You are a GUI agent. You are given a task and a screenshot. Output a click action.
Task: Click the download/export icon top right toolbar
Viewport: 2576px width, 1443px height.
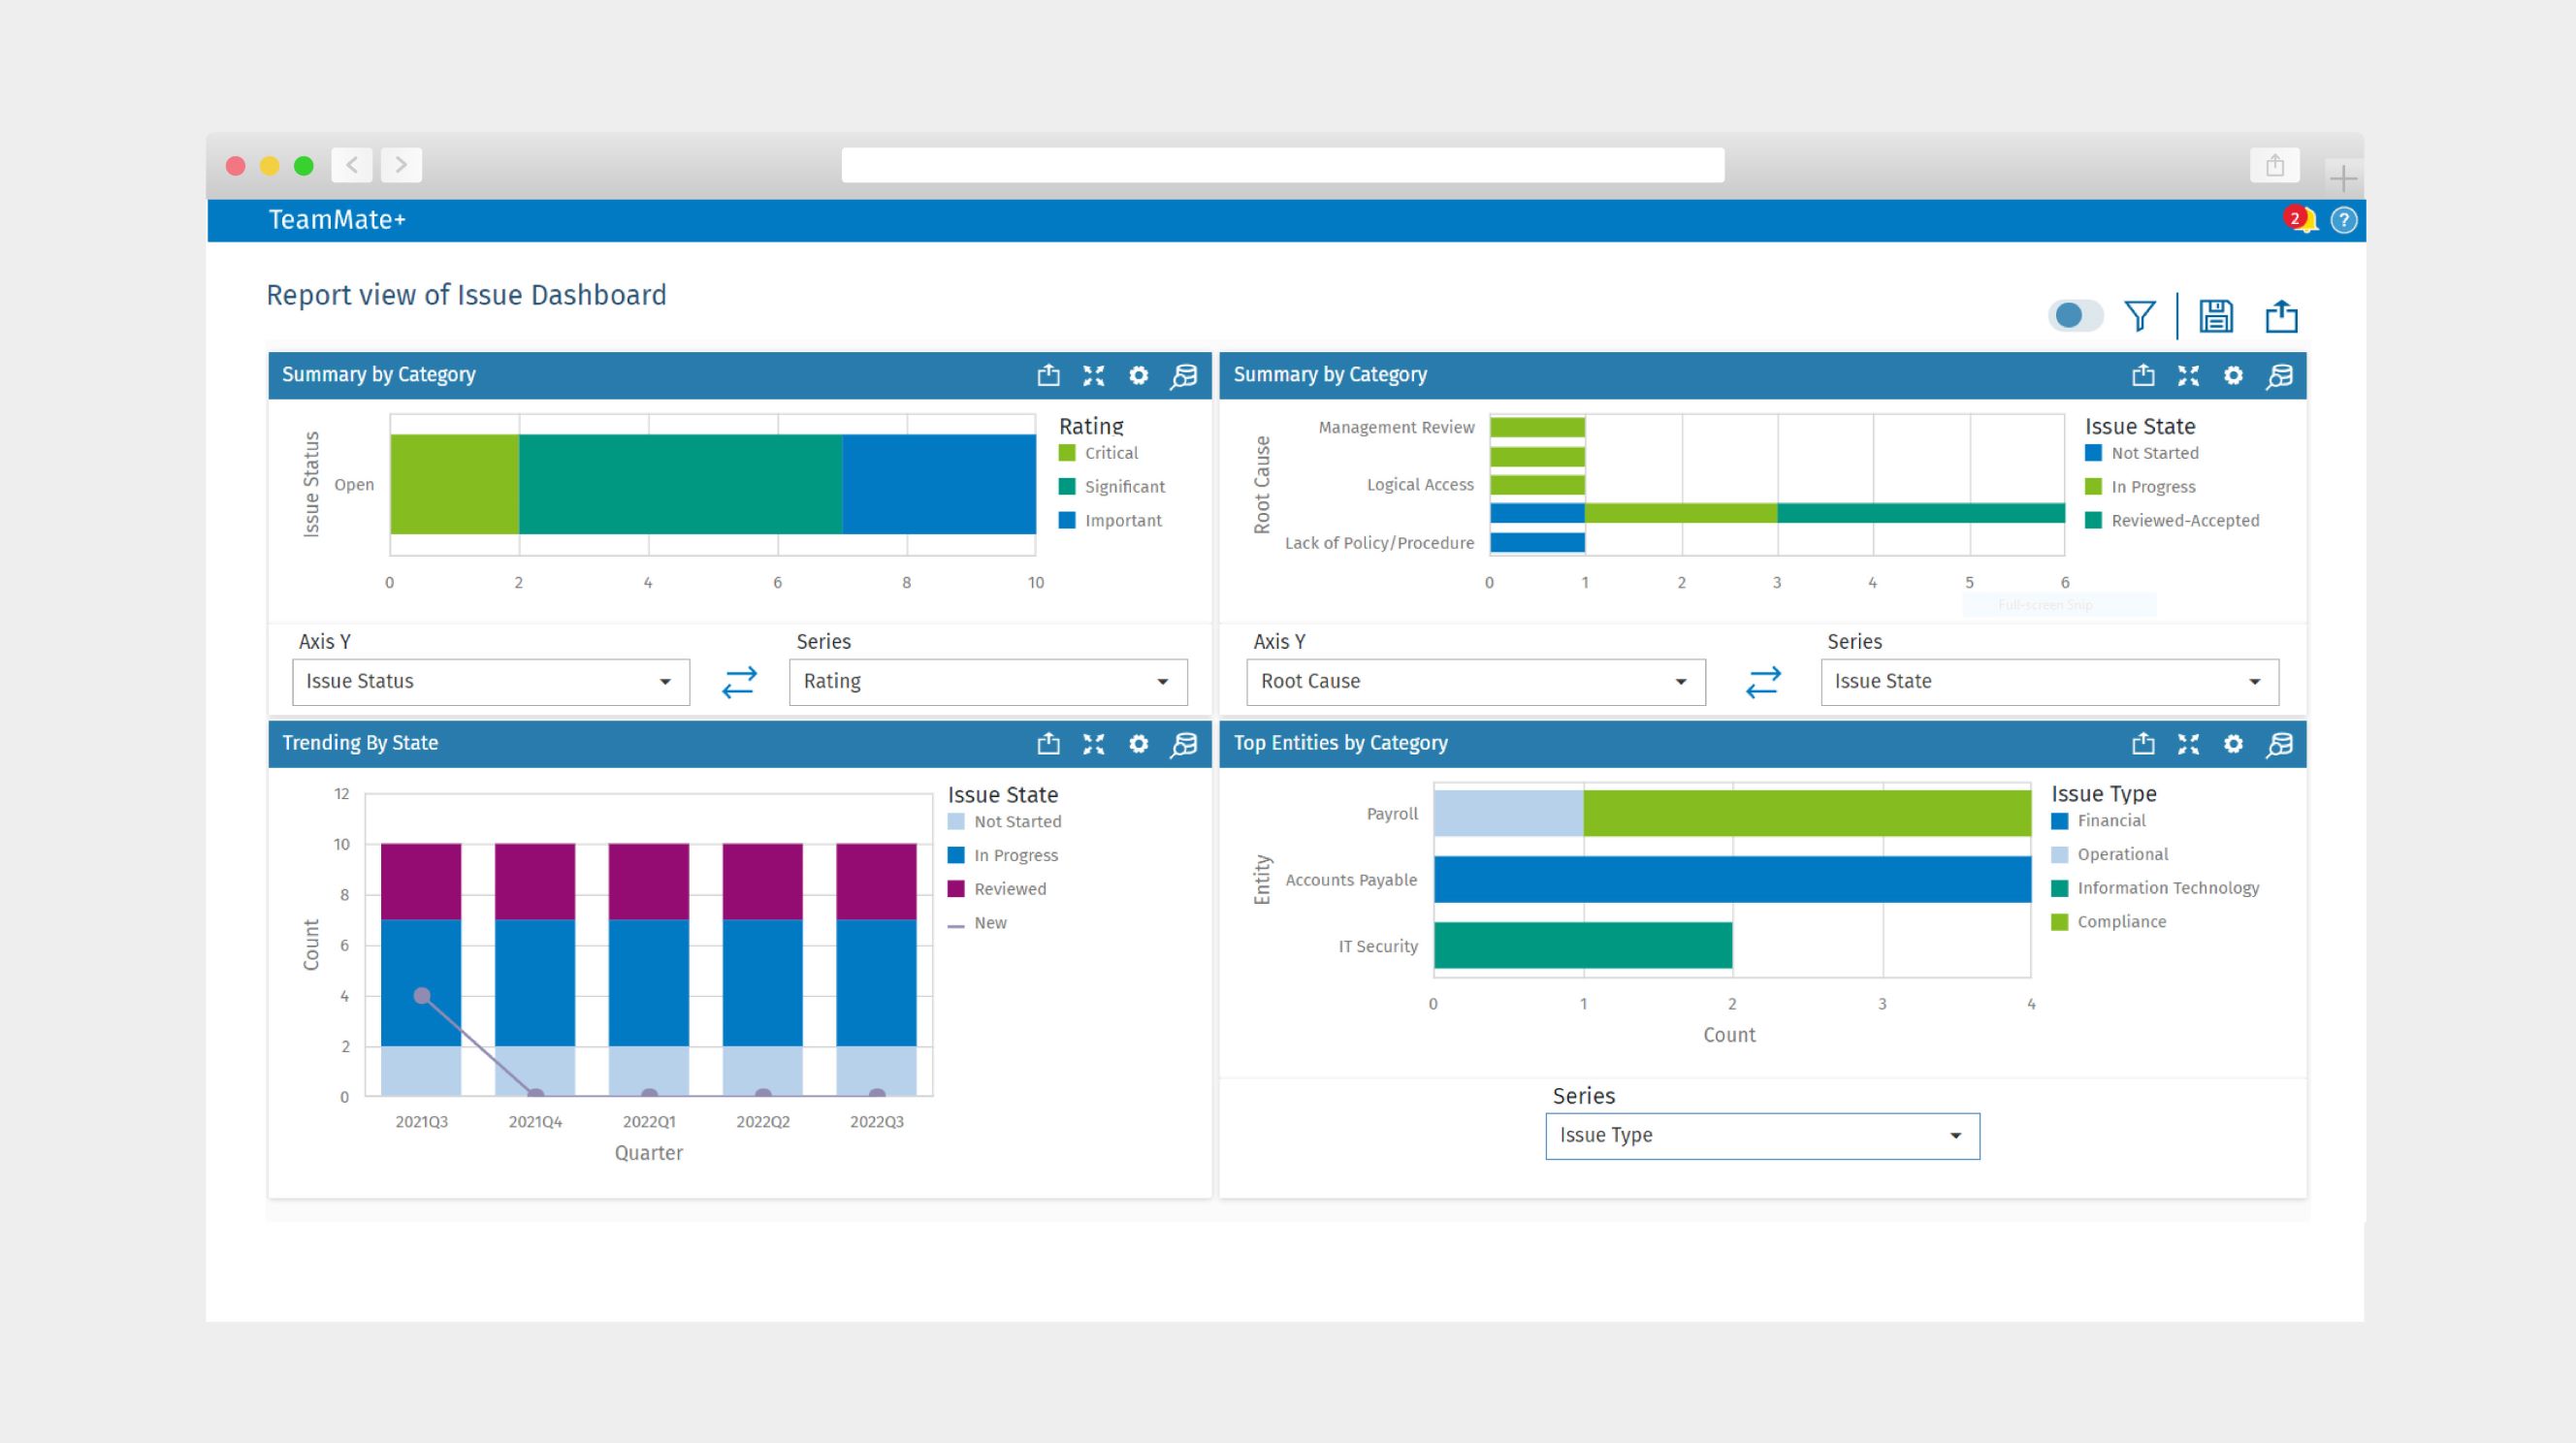click(x=2282, y=315)
